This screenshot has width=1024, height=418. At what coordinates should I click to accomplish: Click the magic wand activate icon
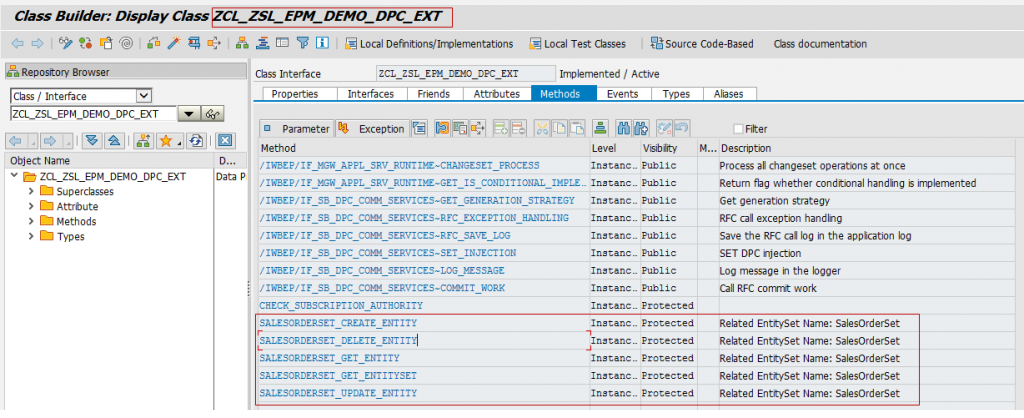pos(173,44)
